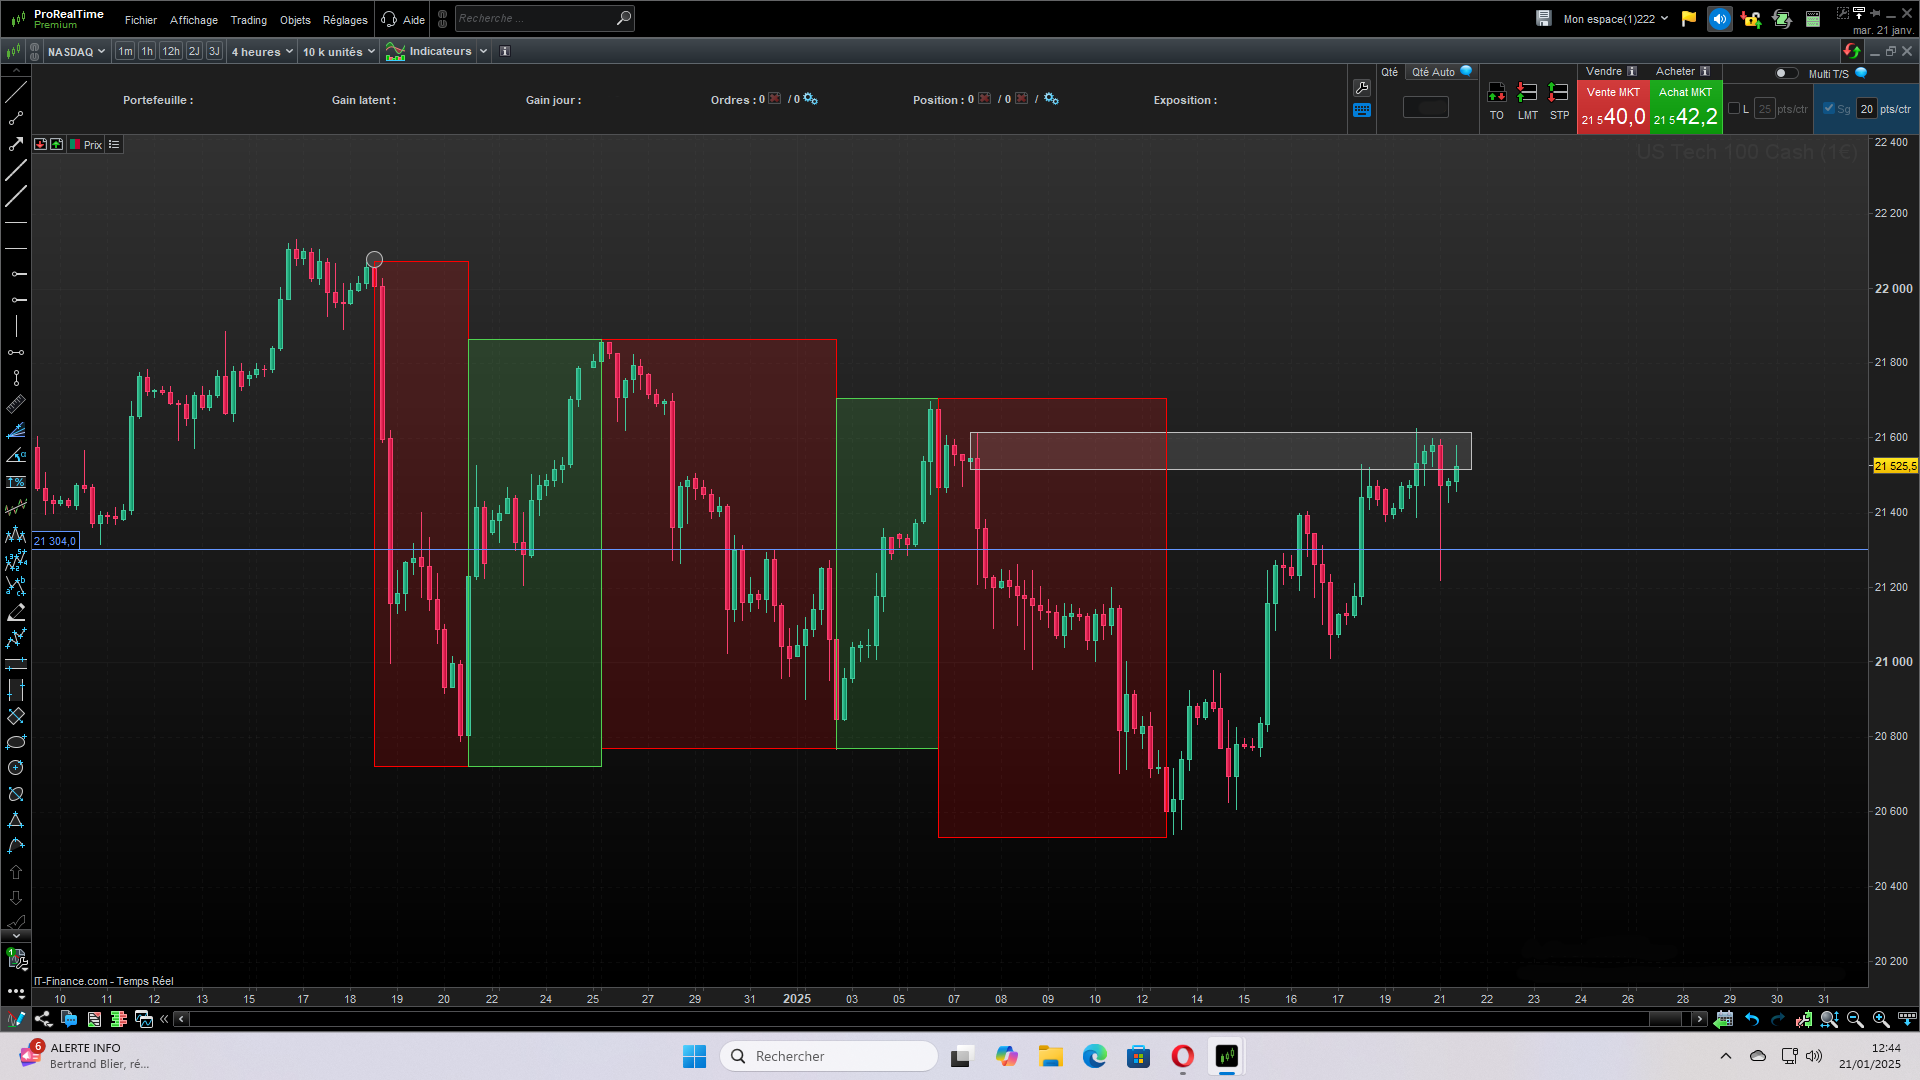Open the Trading menu
Screen dimensions: 1920x1080
click(248, 20)
